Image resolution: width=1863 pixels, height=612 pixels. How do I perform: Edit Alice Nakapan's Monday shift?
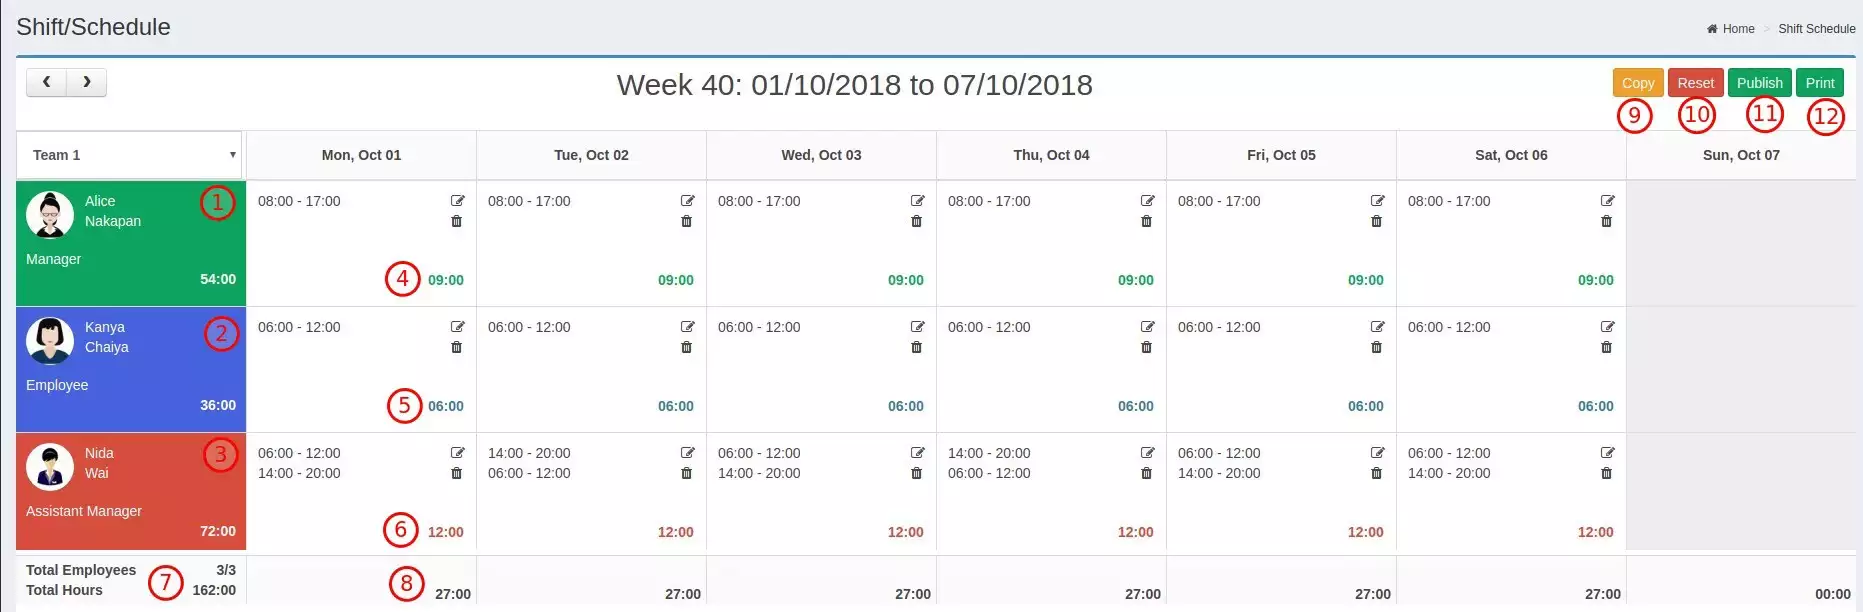457,201
